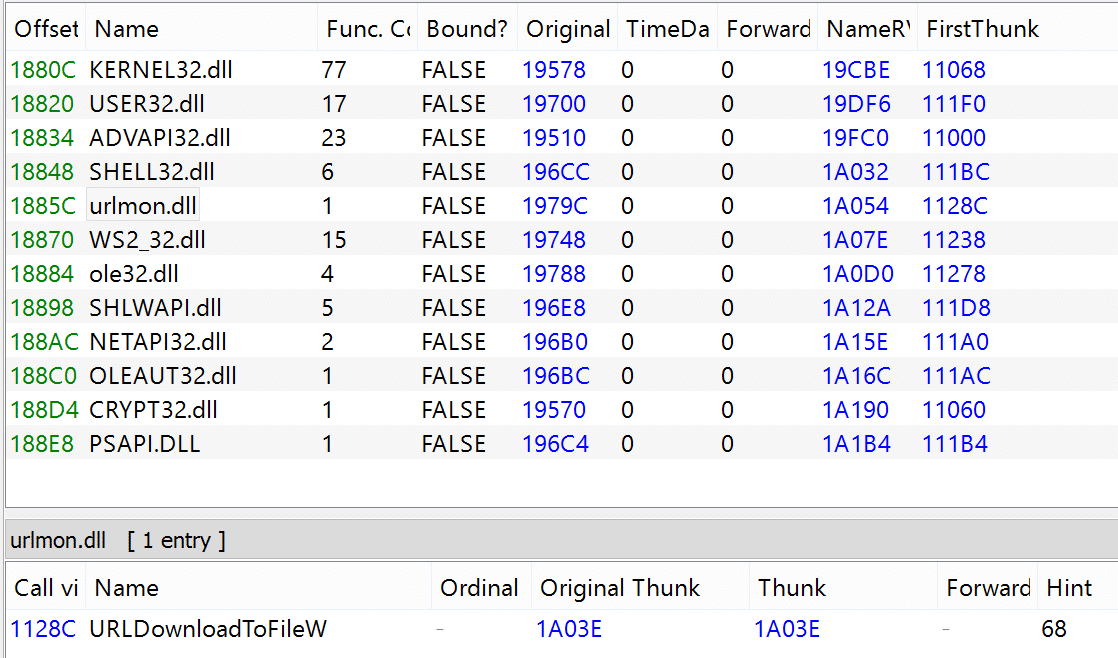Select the ole32.dll import row
This screenshot has width=1118, height=658.
563,274
